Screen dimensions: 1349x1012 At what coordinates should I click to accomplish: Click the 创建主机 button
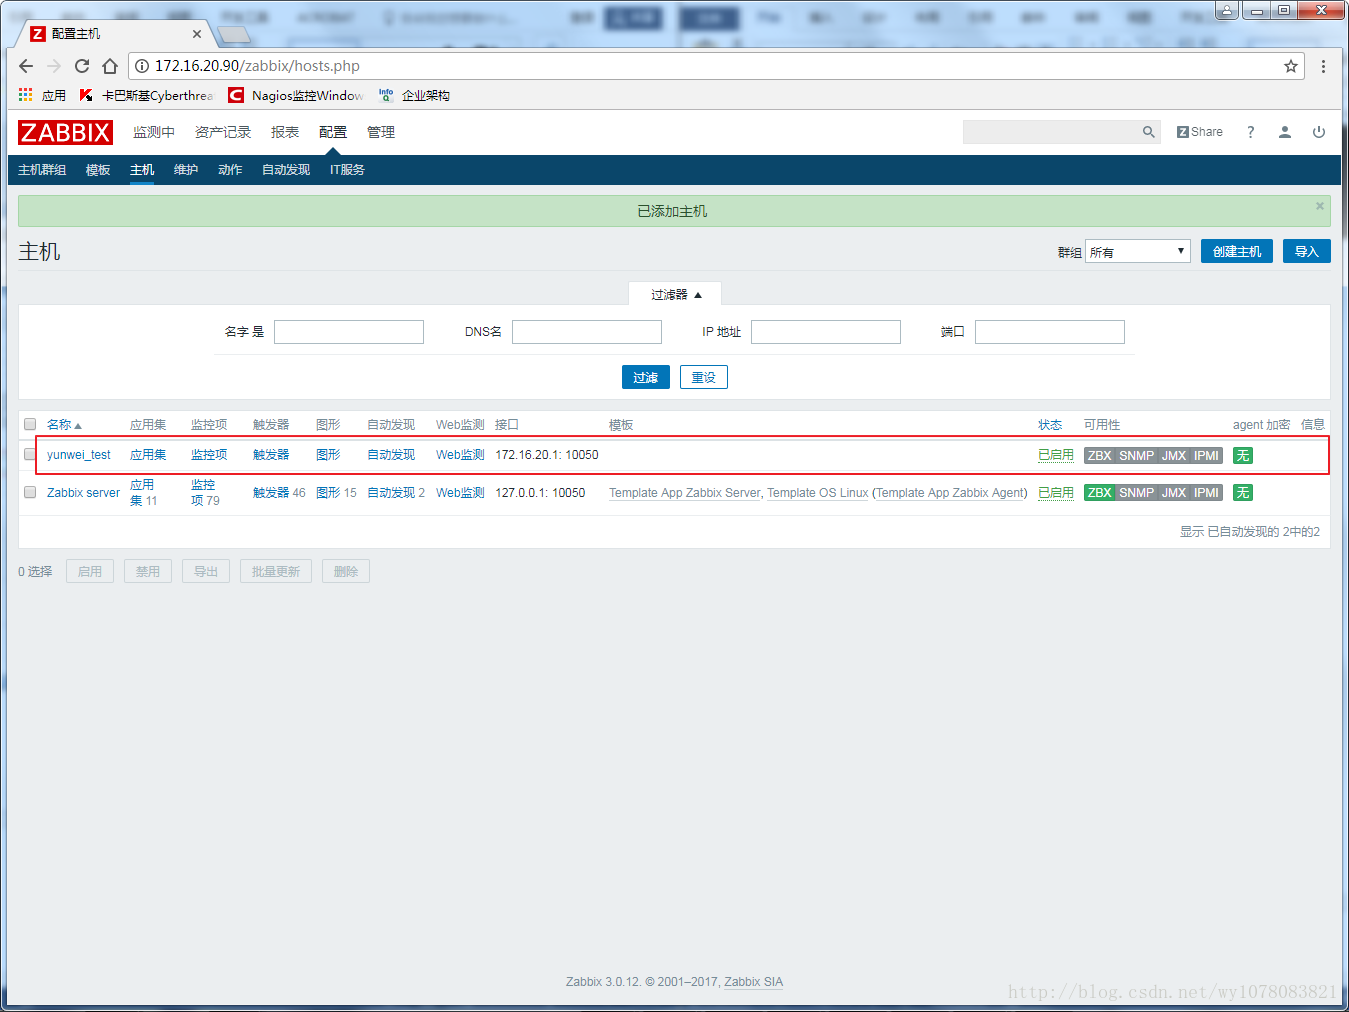[1237, 251]
